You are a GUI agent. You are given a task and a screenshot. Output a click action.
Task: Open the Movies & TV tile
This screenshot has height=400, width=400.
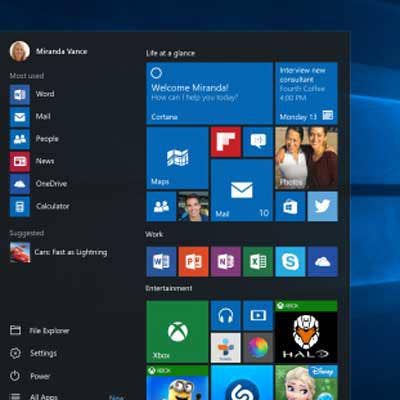[258, 315]
